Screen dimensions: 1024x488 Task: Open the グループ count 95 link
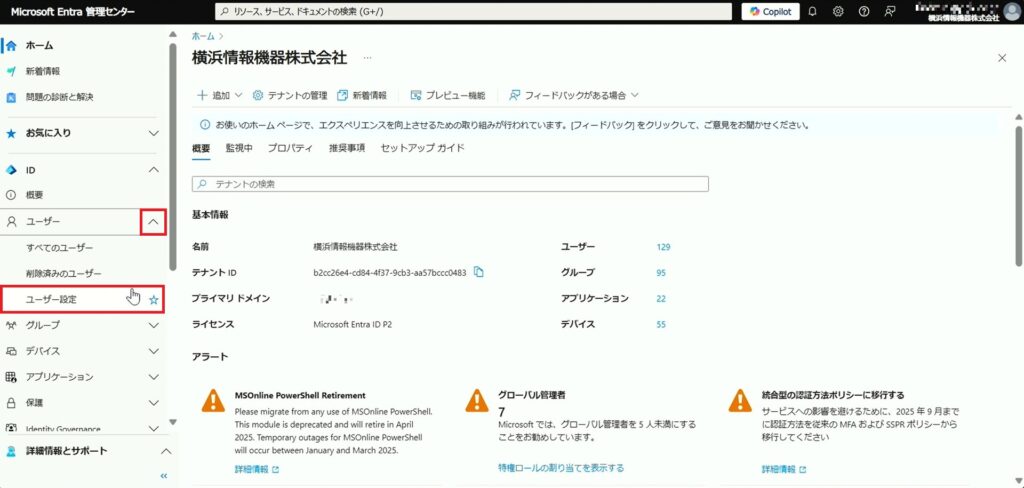[x=661, y=273]
